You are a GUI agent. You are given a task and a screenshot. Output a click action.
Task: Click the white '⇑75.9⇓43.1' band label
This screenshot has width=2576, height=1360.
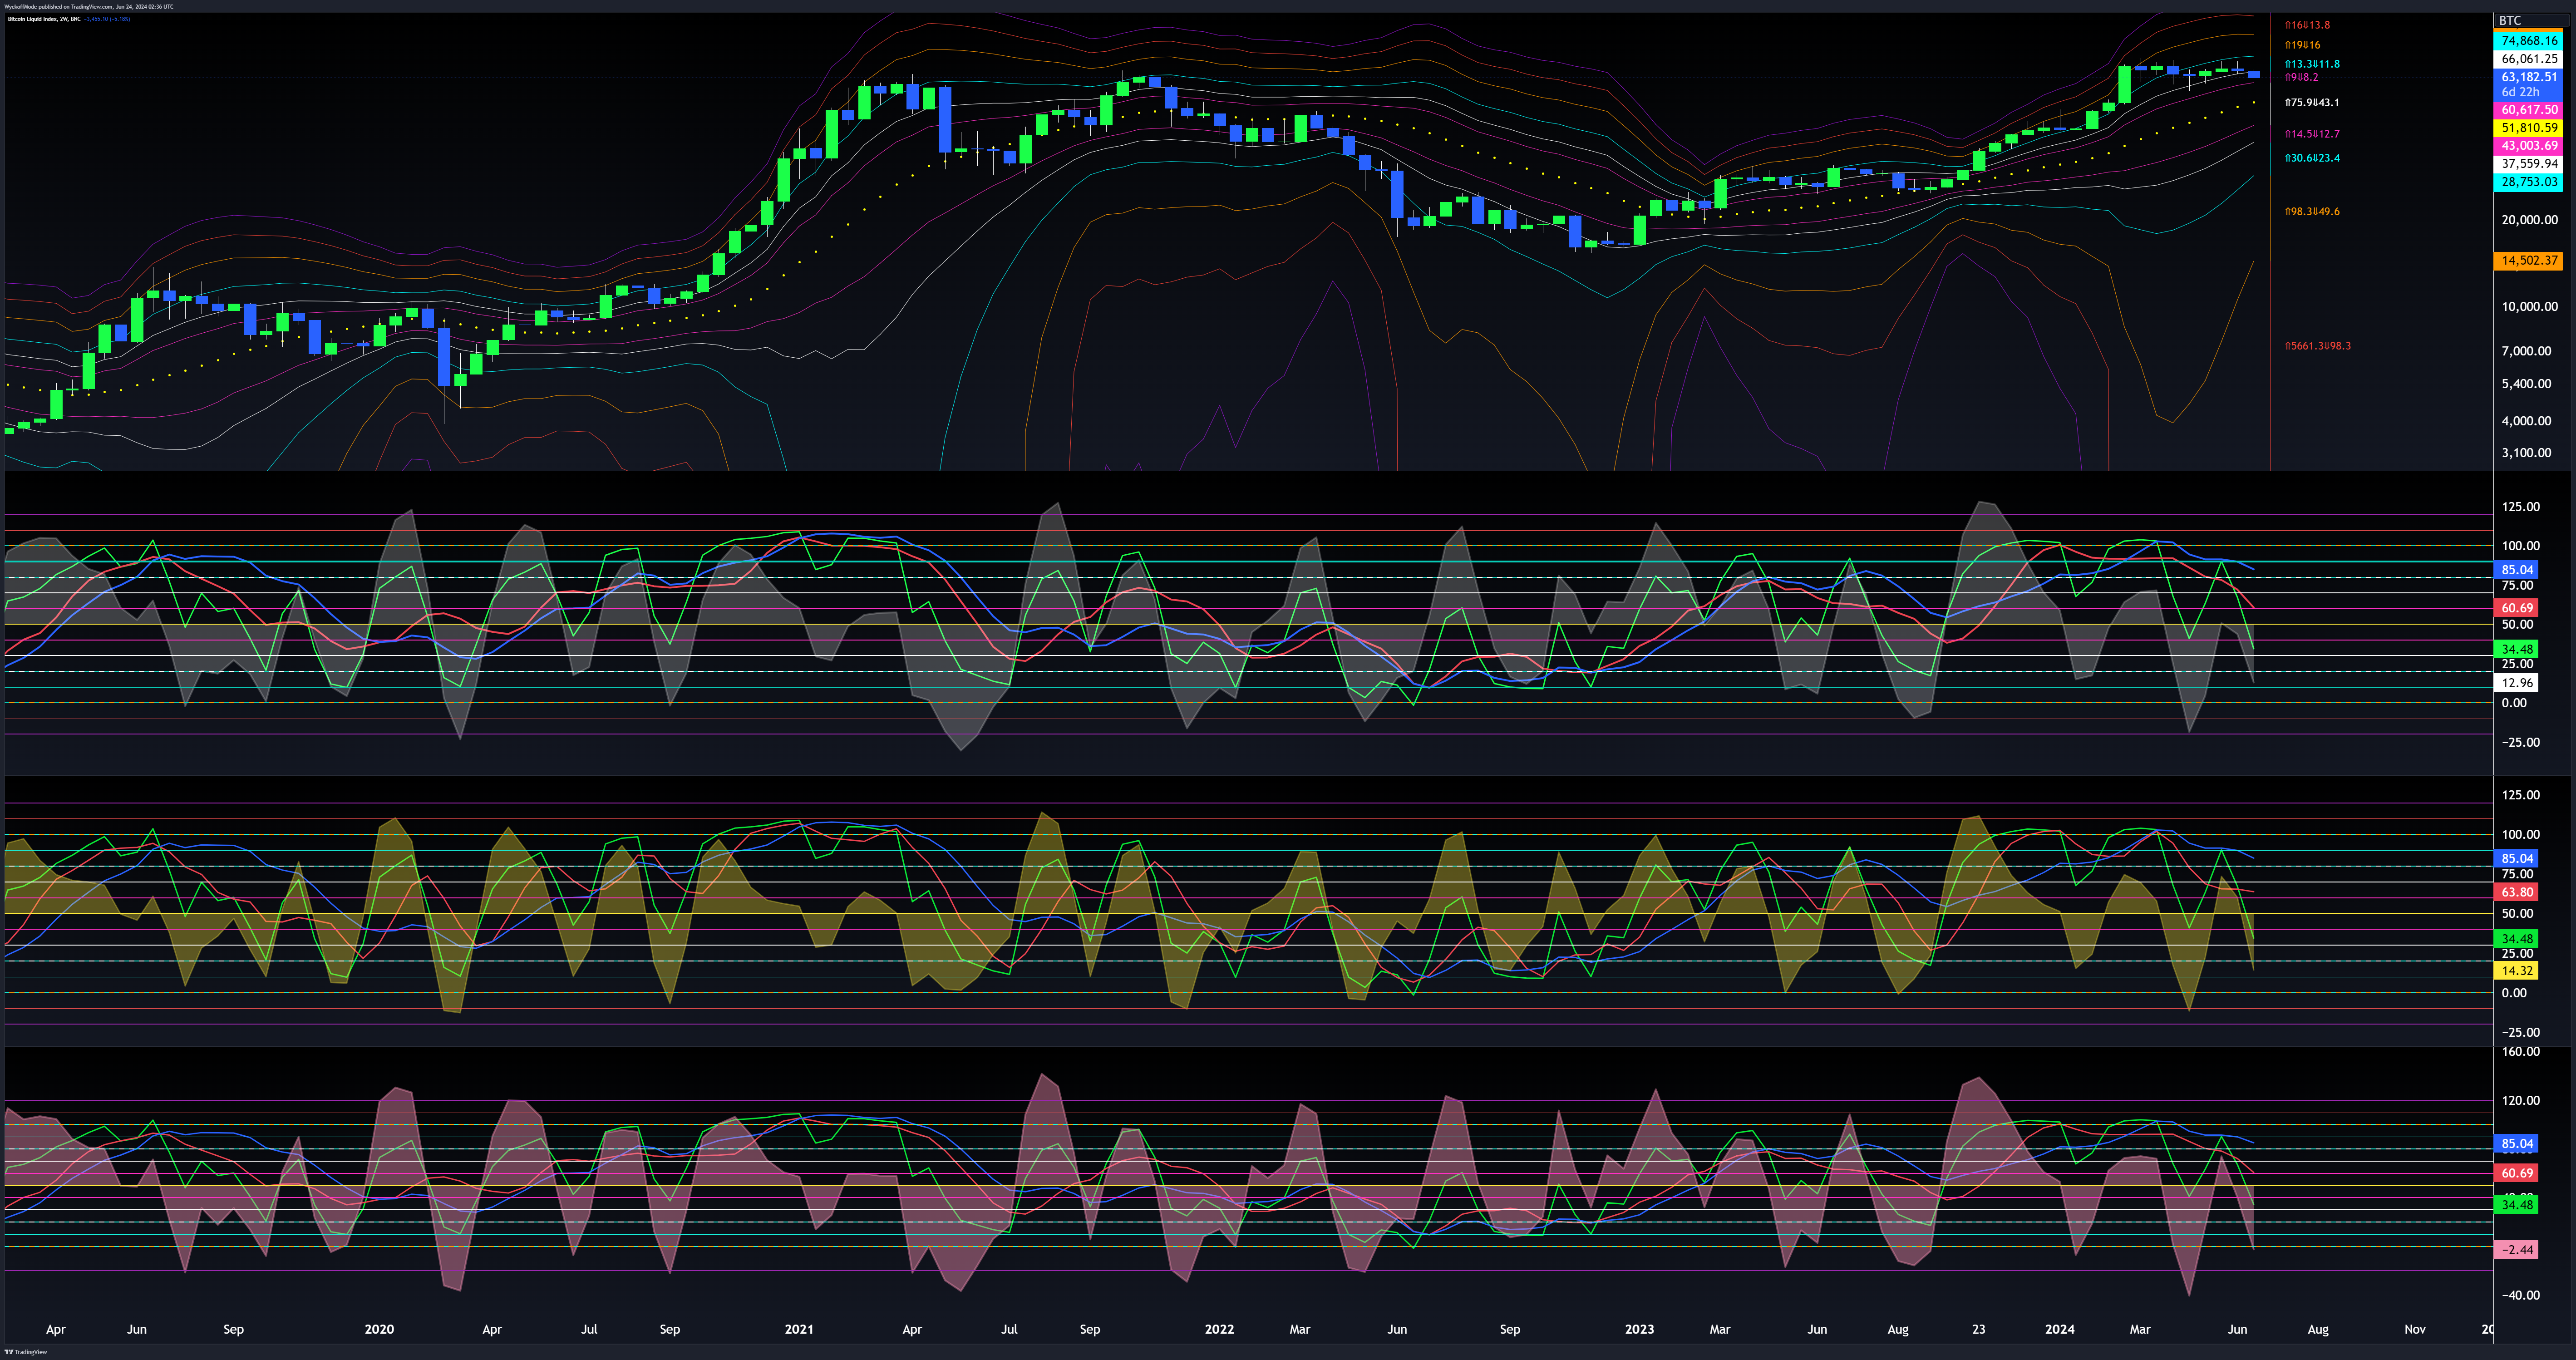[2312, 103]
